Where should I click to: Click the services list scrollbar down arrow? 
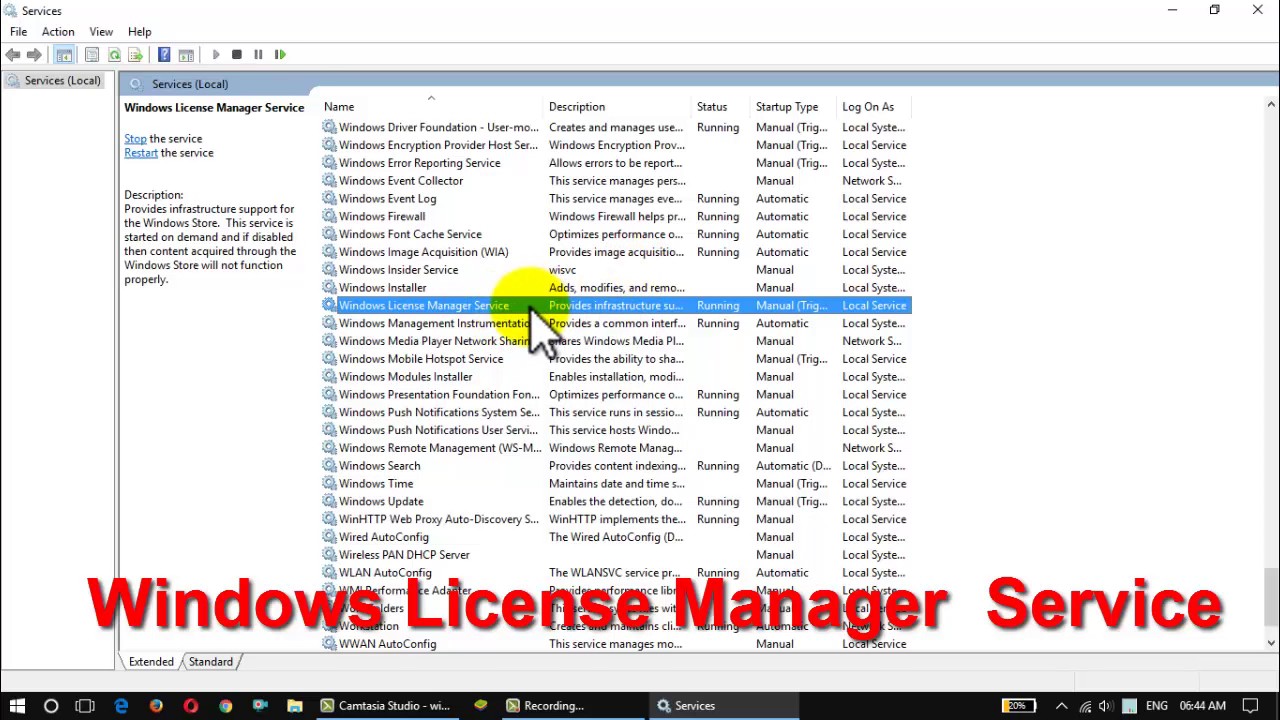1271,644
